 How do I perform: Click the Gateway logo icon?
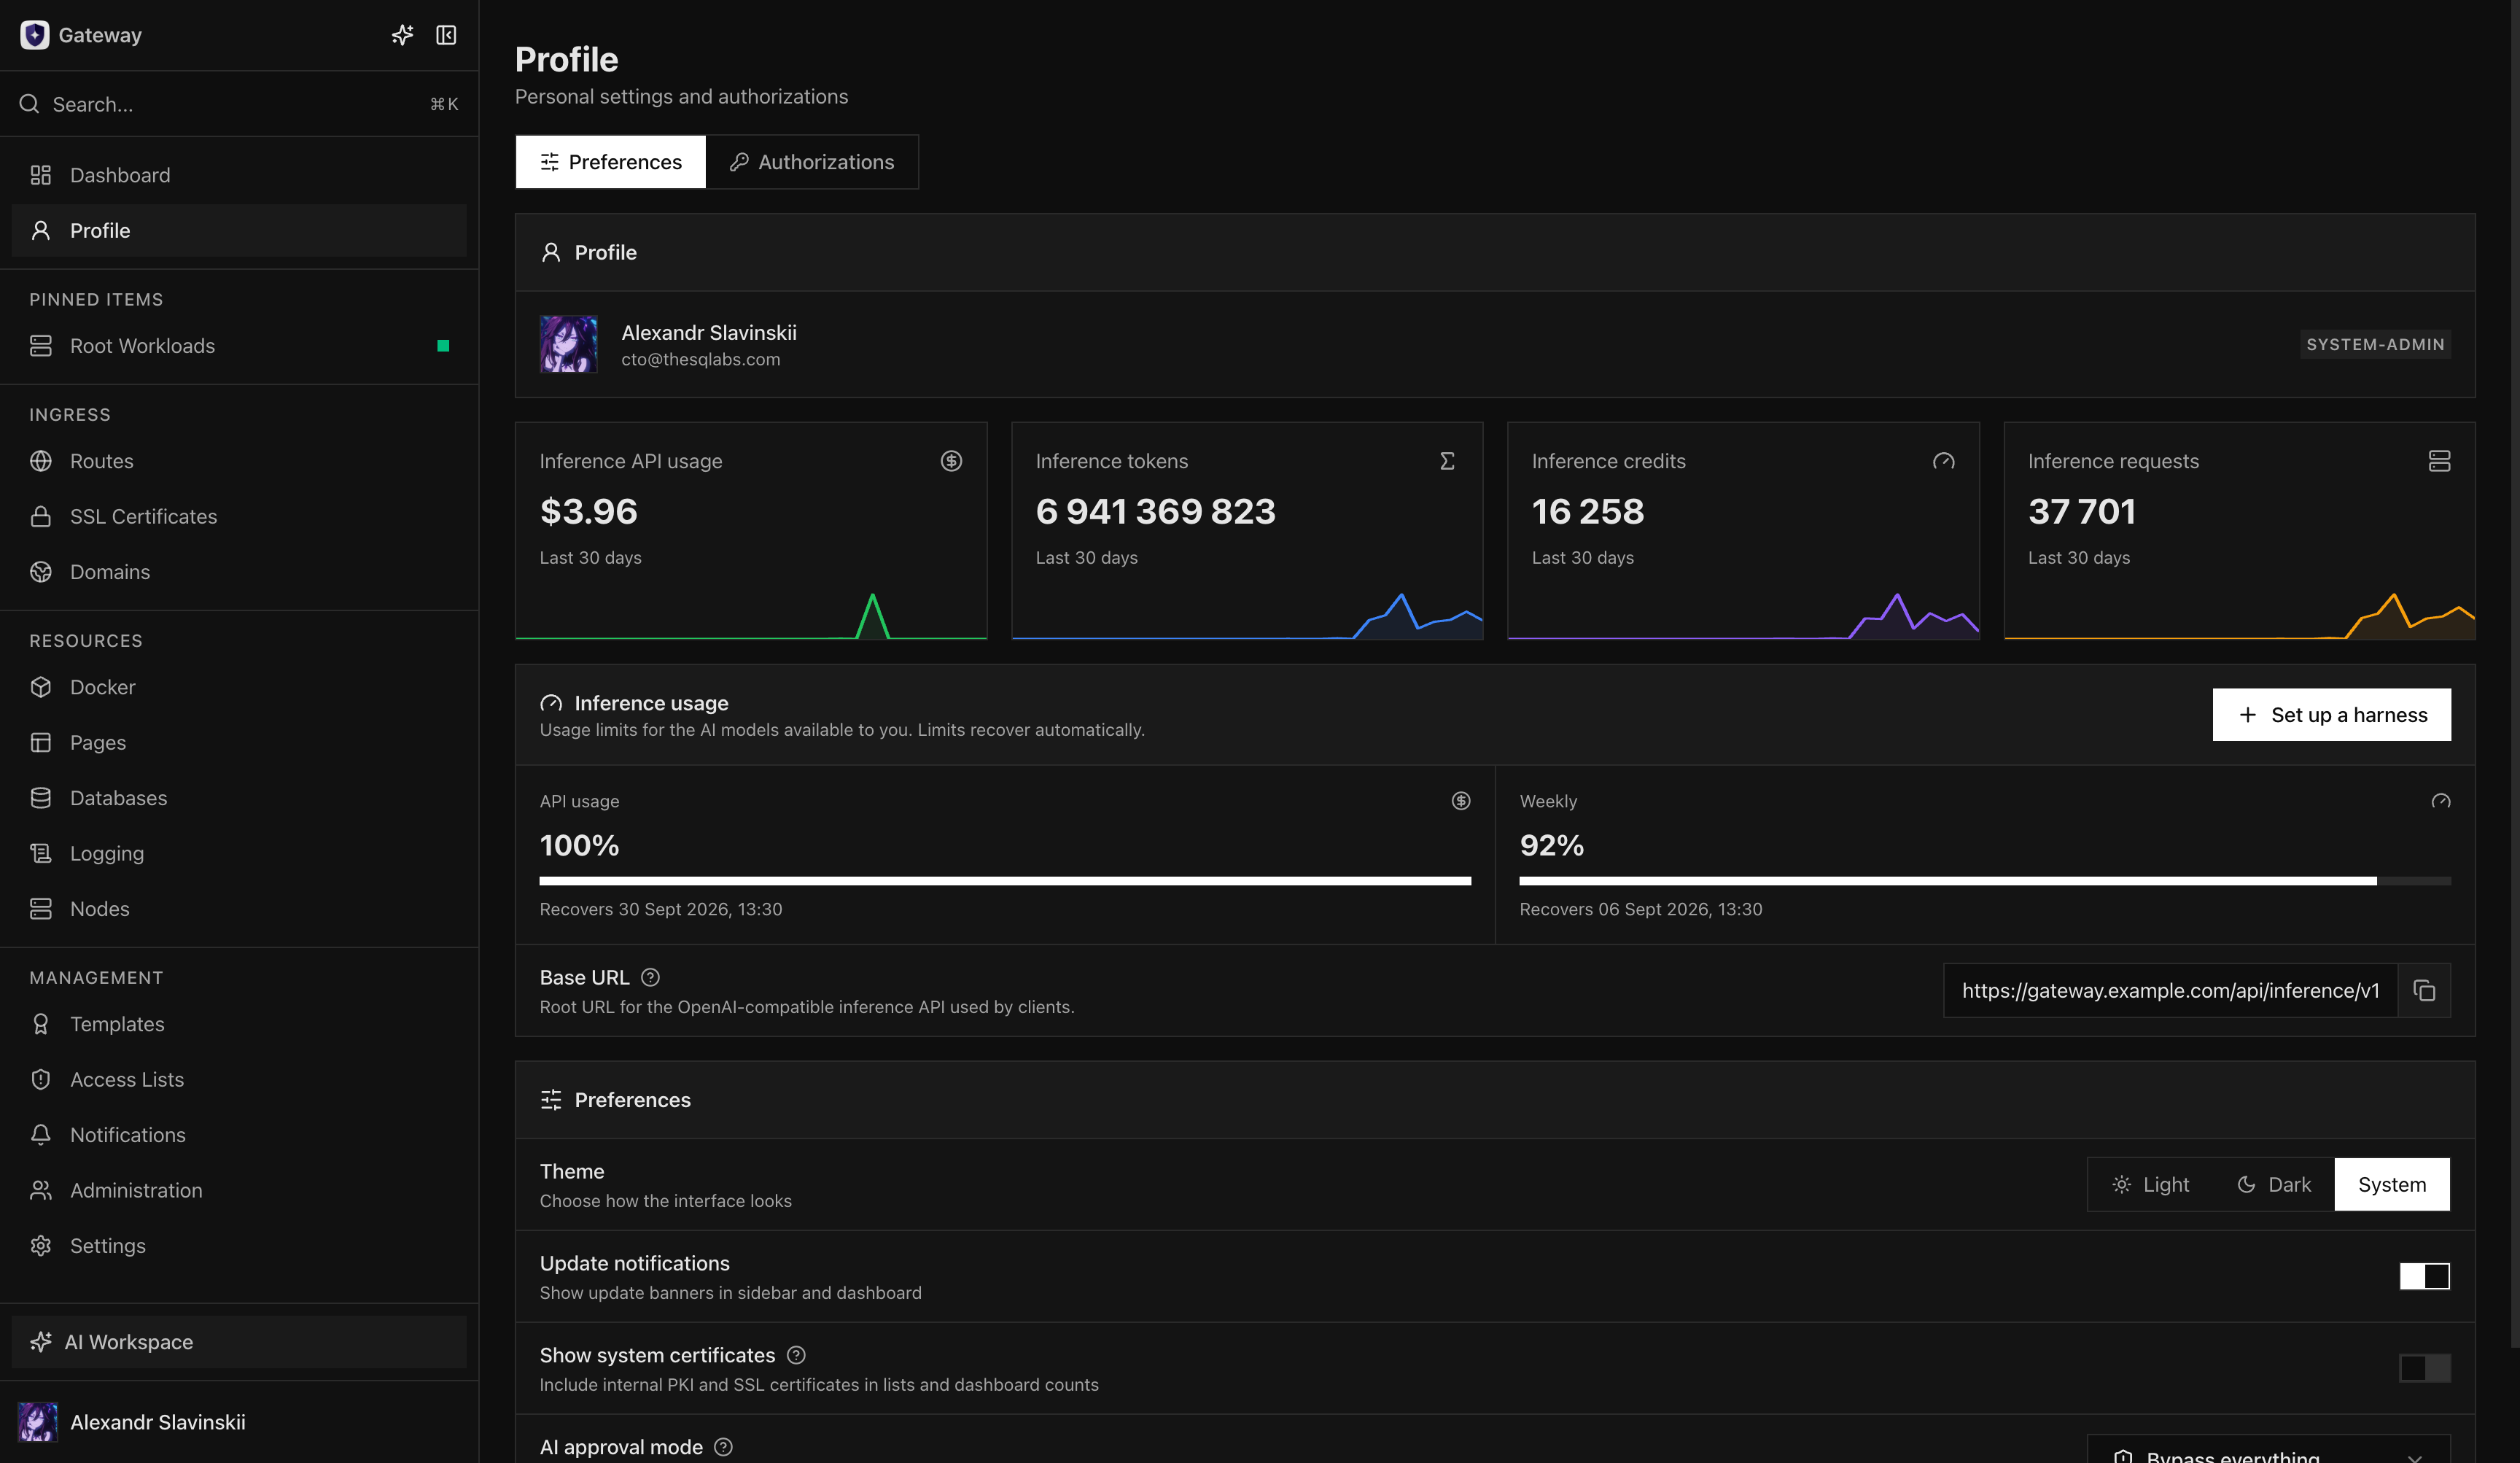click(34, 35)
